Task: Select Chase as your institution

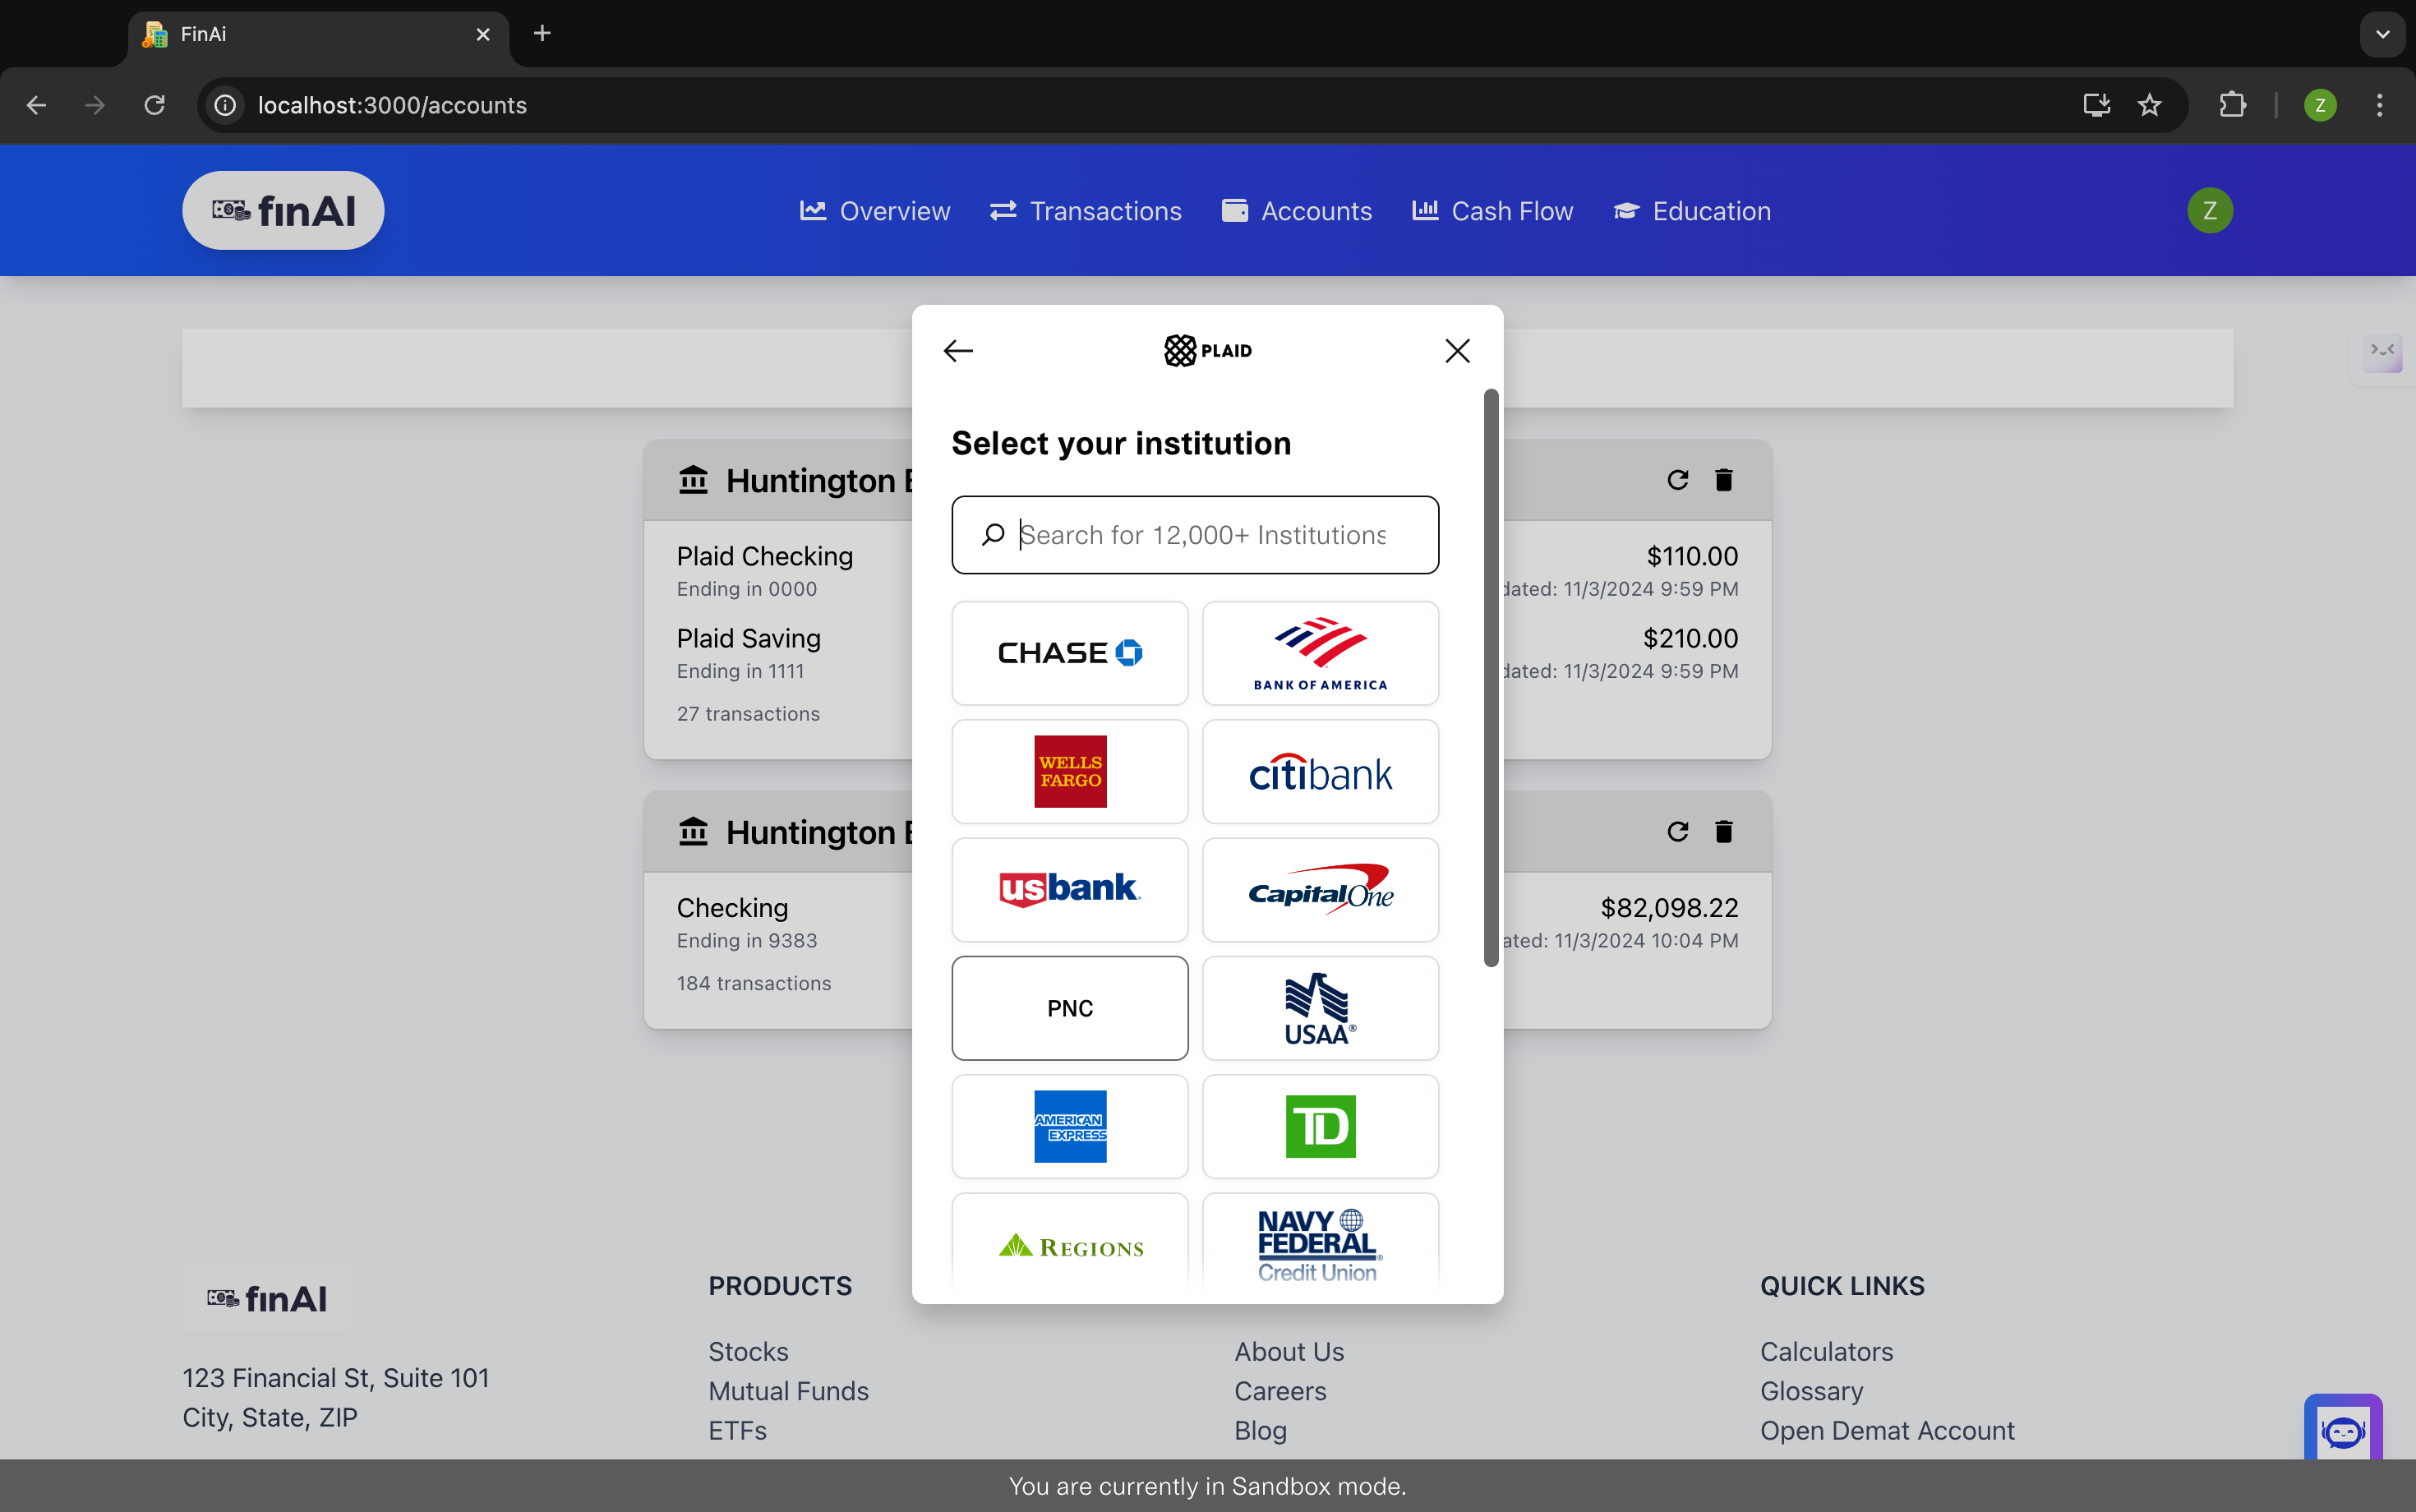Action: (x=1069, y=653)
